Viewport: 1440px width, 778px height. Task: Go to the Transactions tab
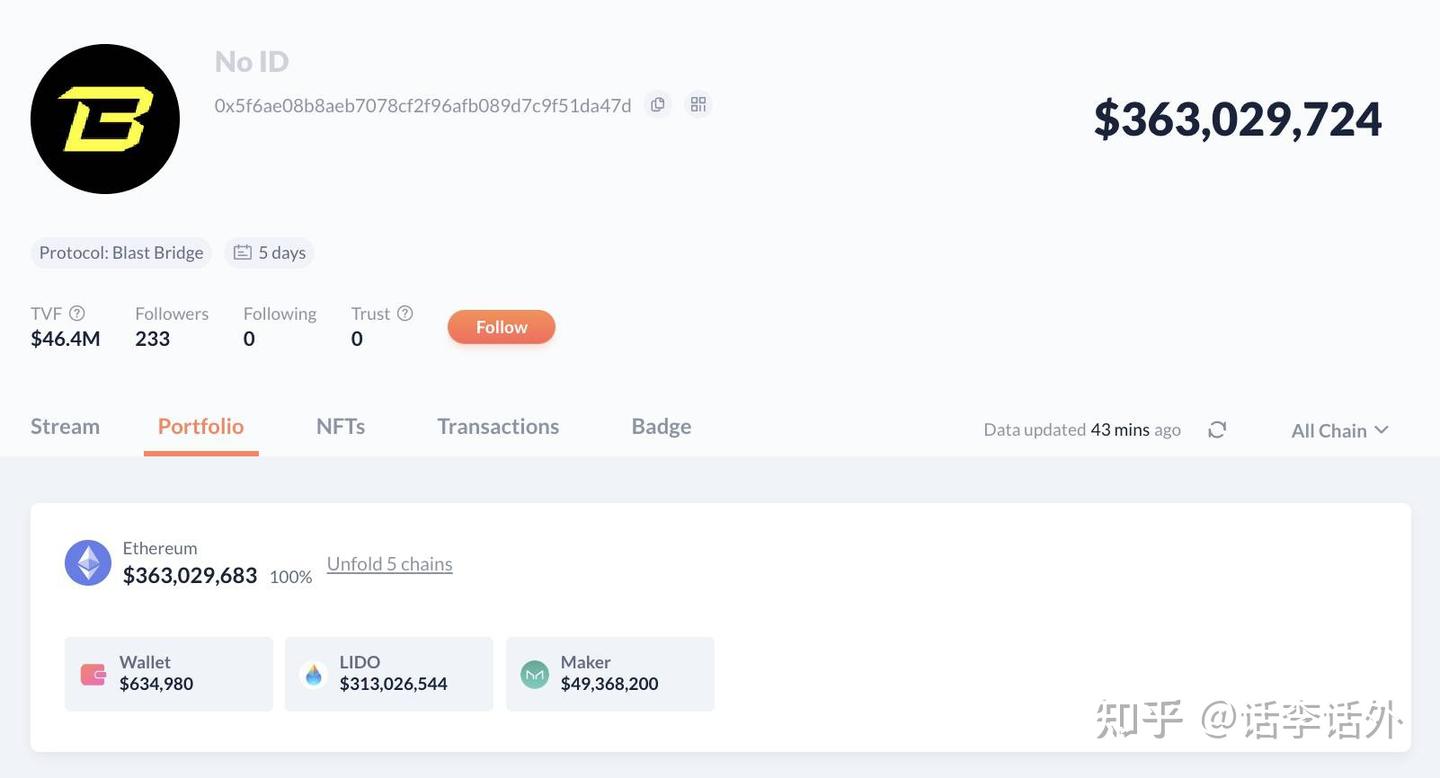click(x=498, y=426)
